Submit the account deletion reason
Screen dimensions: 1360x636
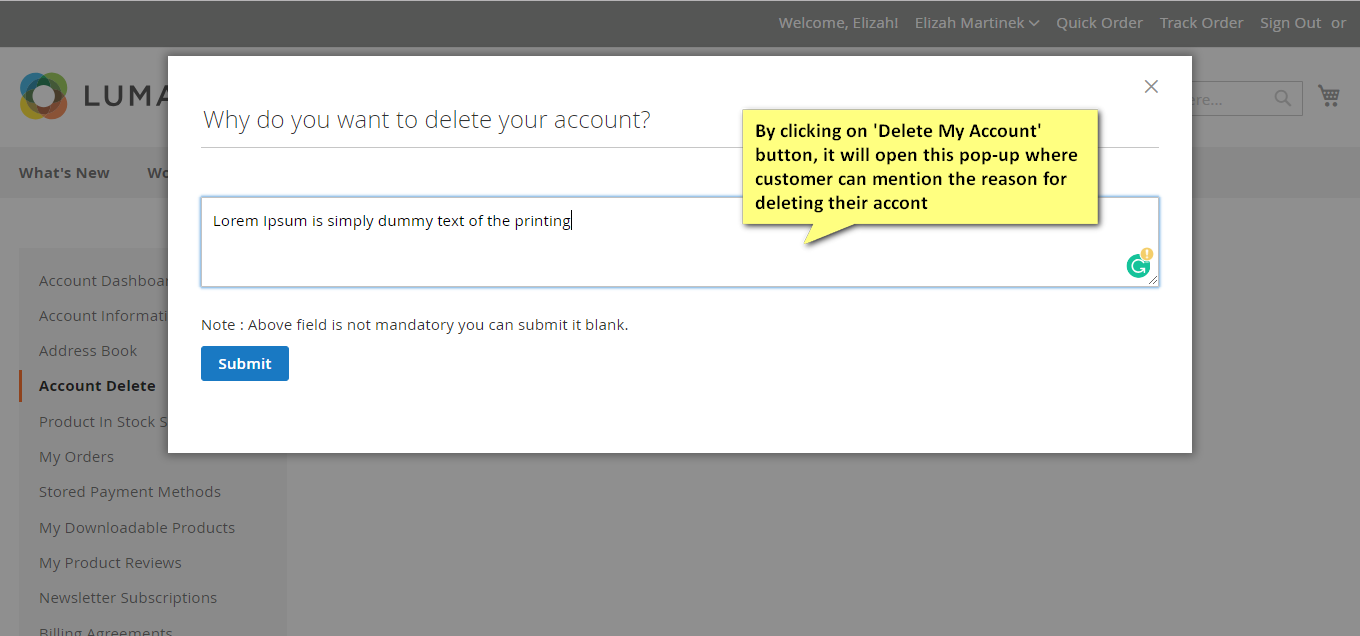click(x=245, y=364)
